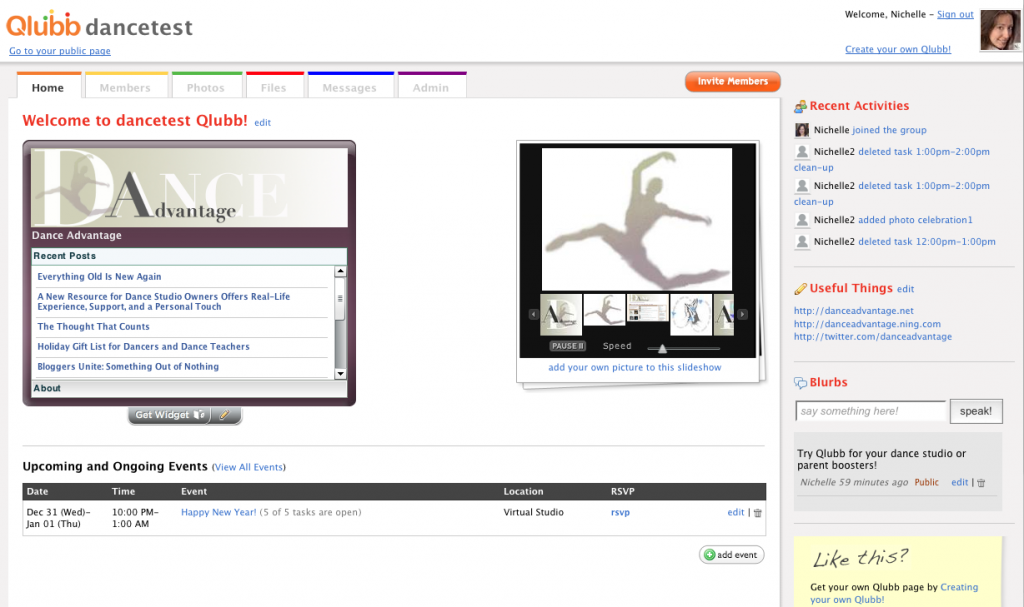Viewport: 1024px width, 607px height.
Task: Click Nichelle2 avatar next to added photo celebration1
Action: 802,220
